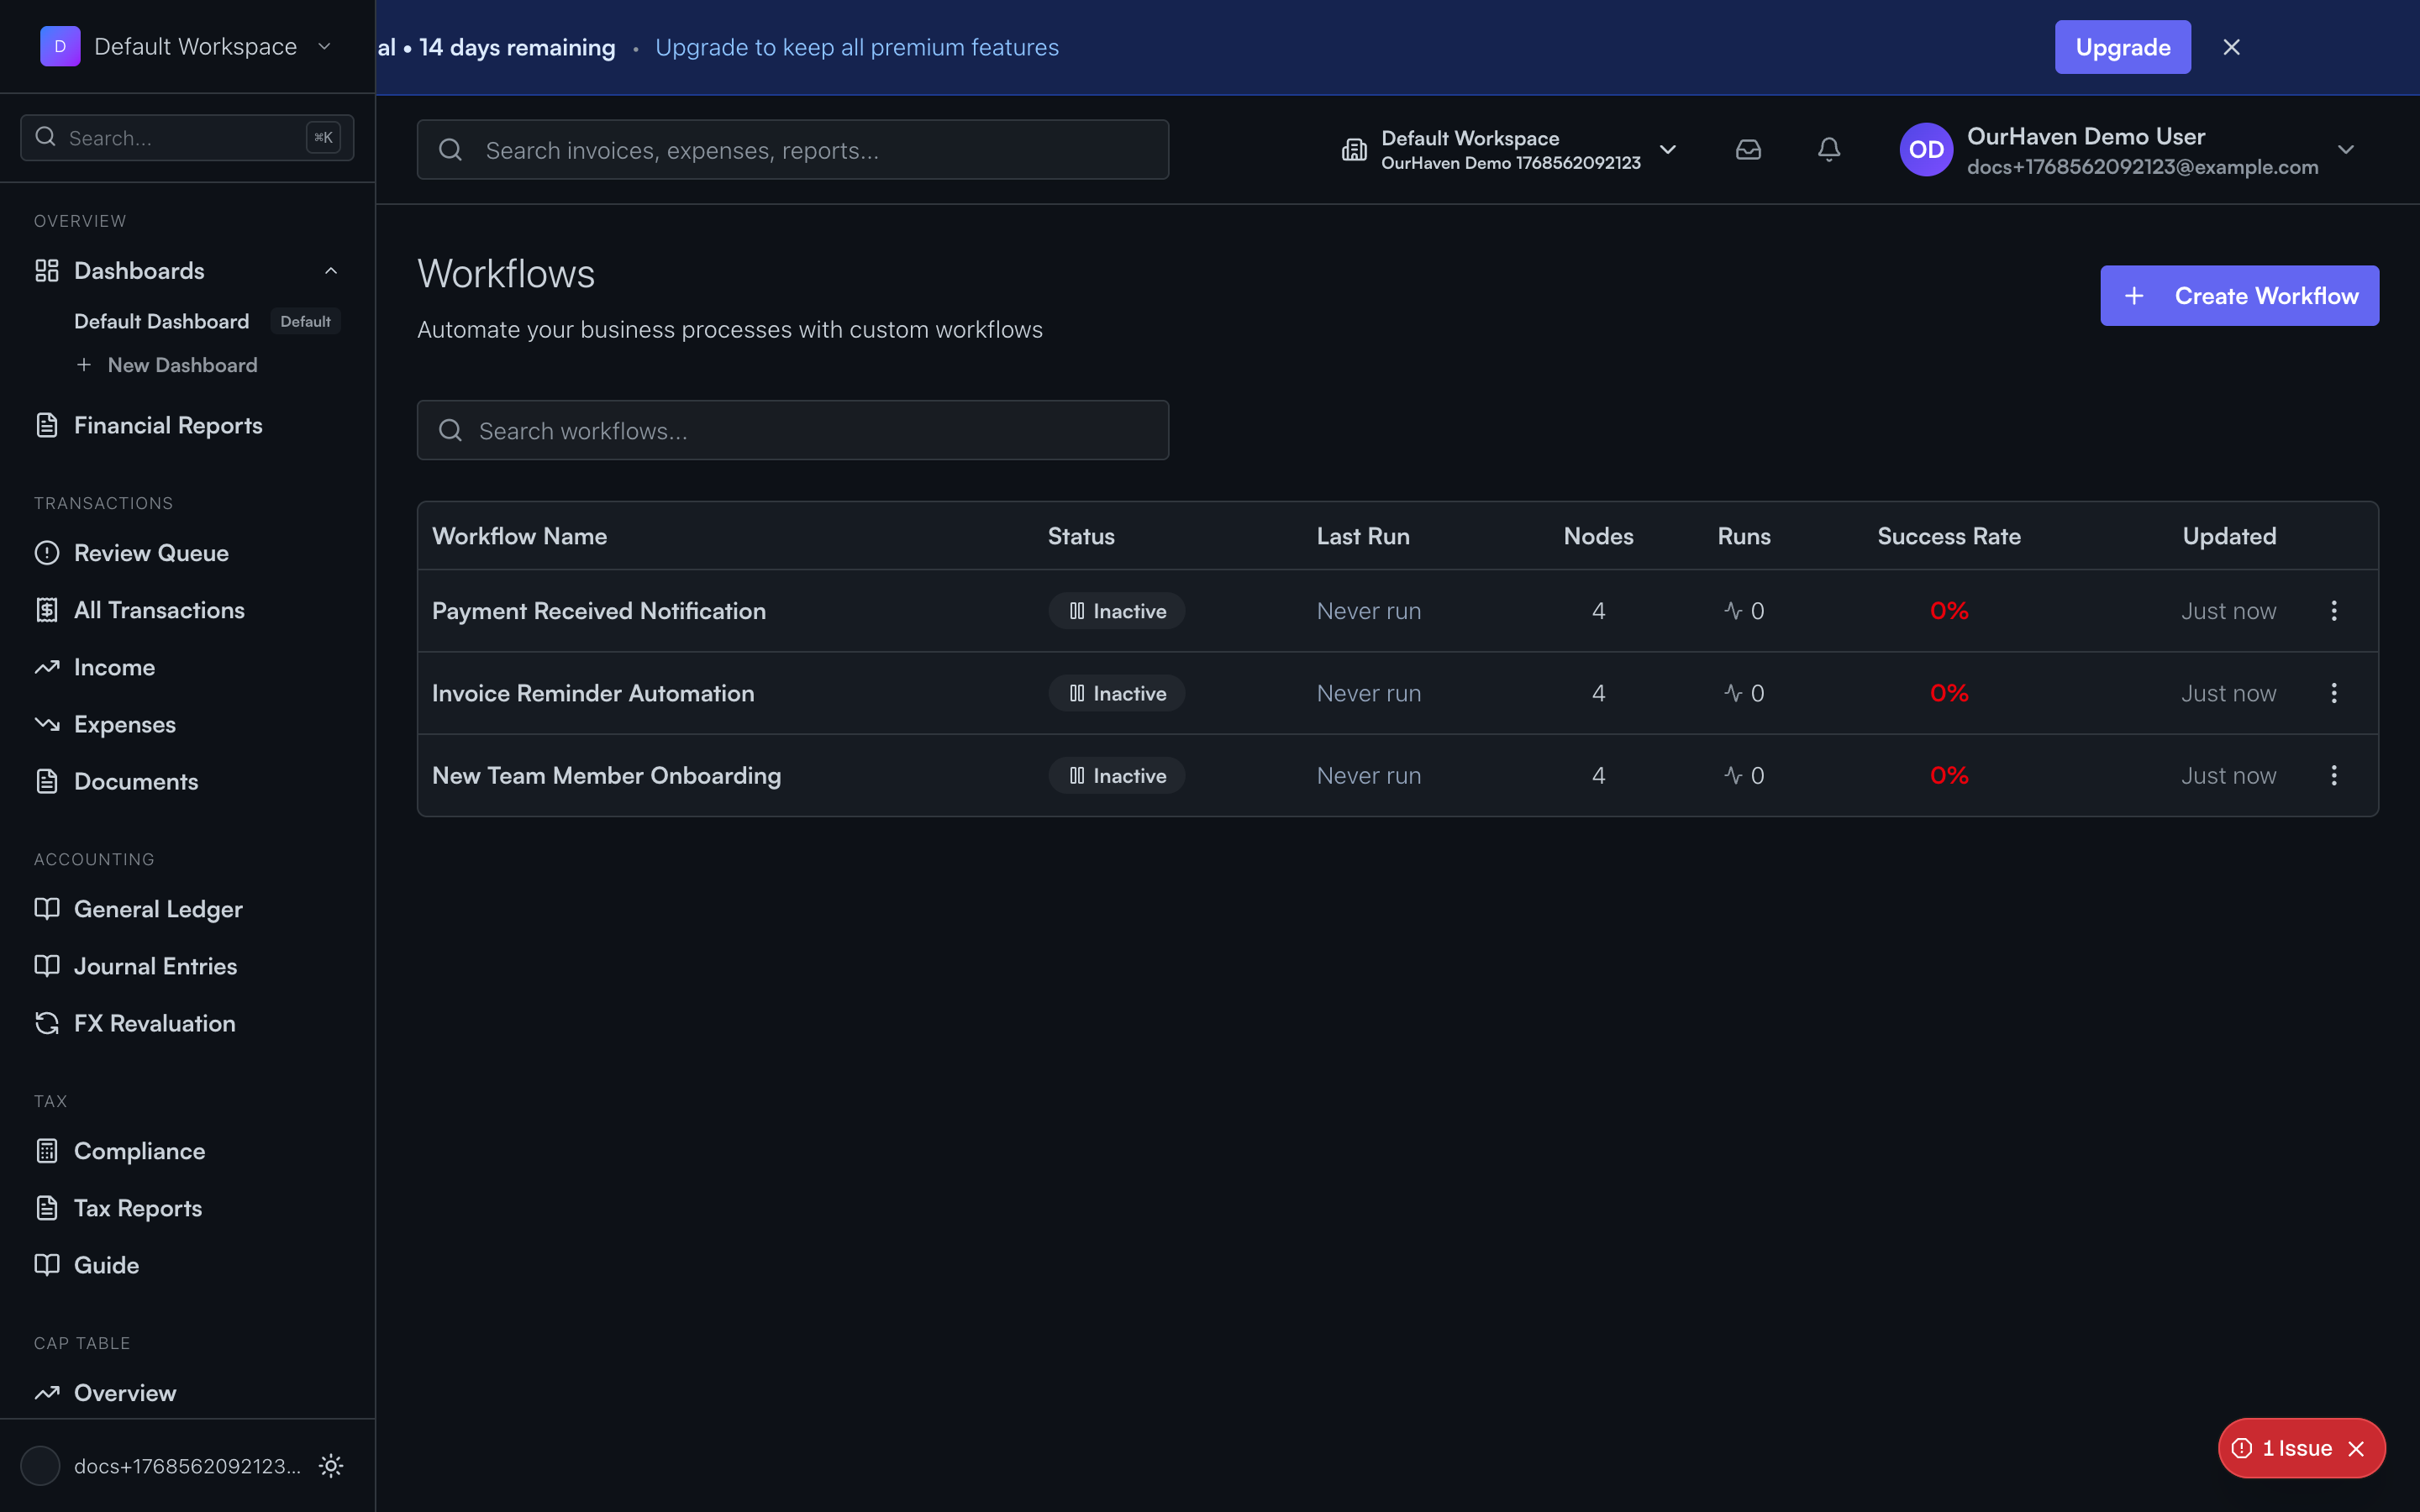Toggle light mode with the sun icon
The height and width of the screenshot is (1512, 2420).
click(330, 1465)
